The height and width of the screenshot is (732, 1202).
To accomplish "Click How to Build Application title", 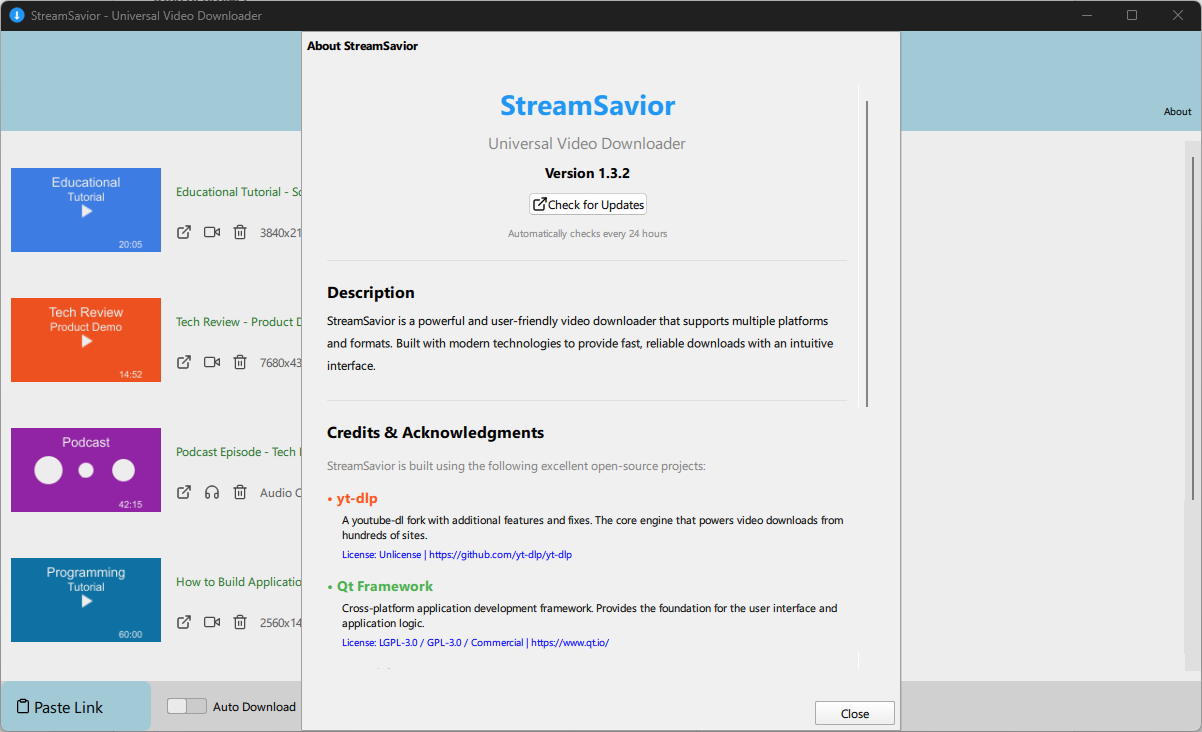I will pos(239,582).
